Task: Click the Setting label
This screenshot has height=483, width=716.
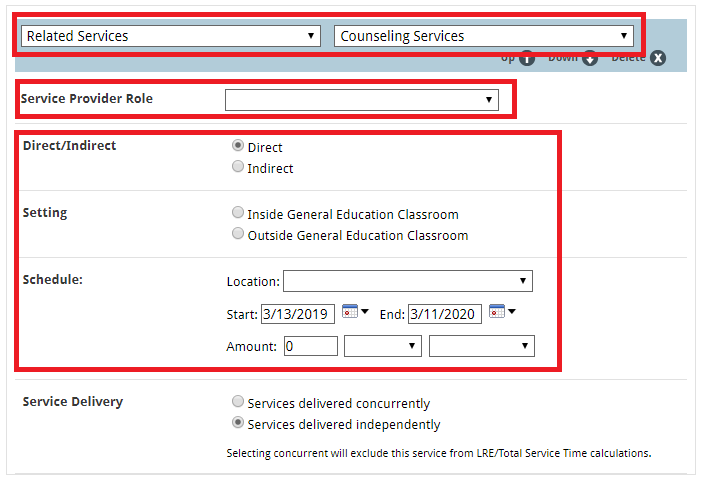Action: coord(45,213)
